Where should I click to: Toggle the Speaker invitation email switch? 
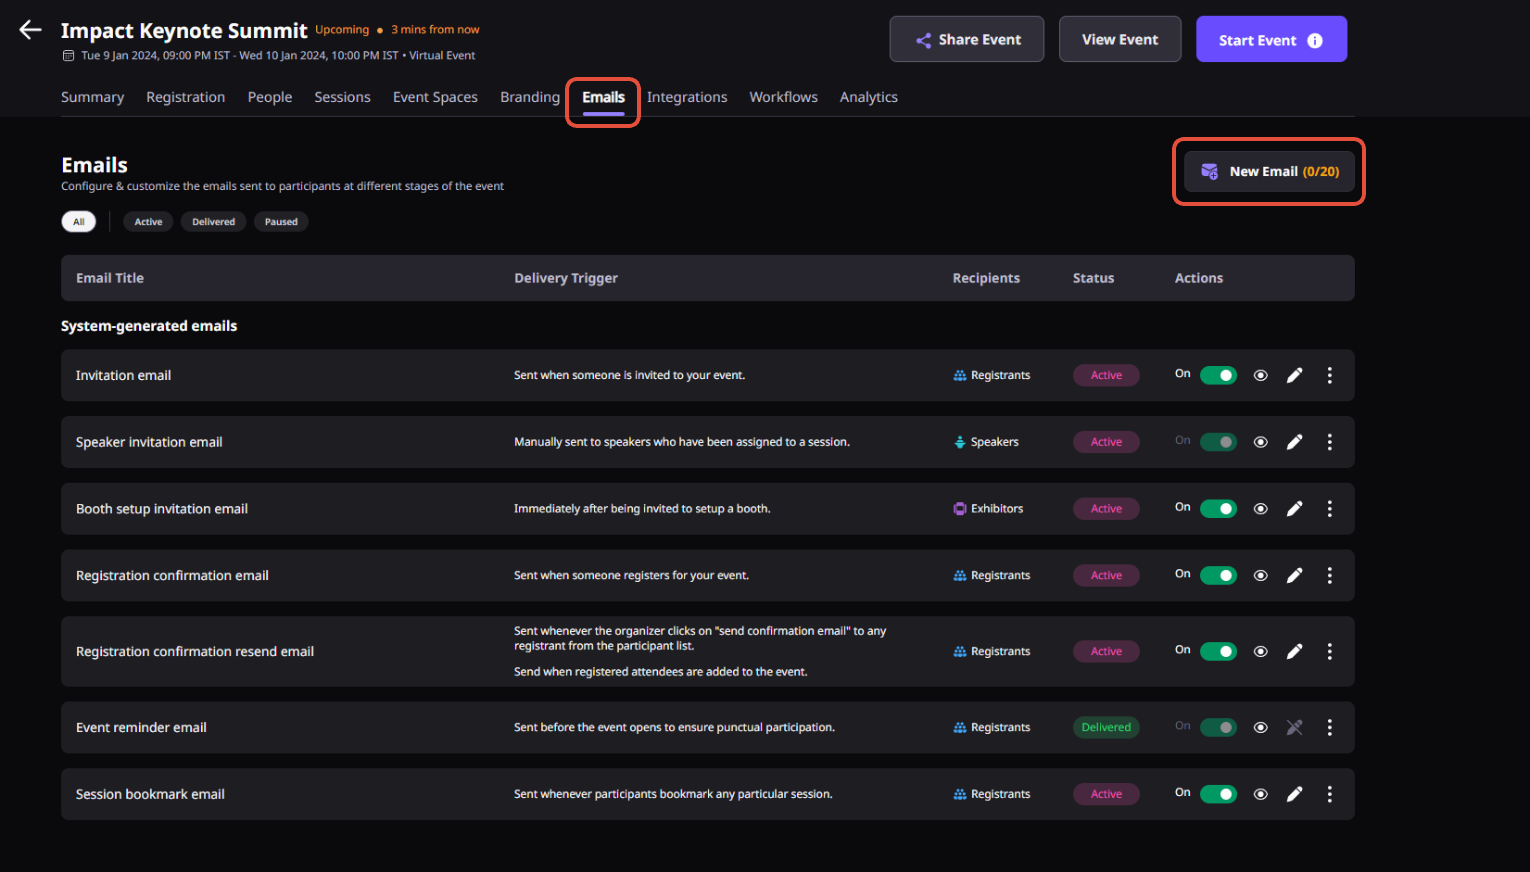tap(1218, 442)
